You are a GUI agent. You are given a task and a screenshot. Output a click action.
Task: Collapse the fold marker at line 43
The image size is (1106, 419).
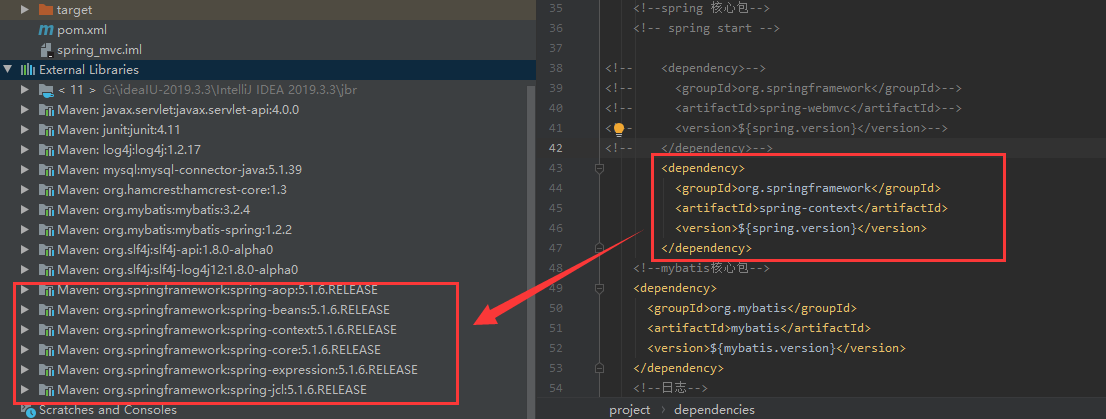(x=599, y=169)
